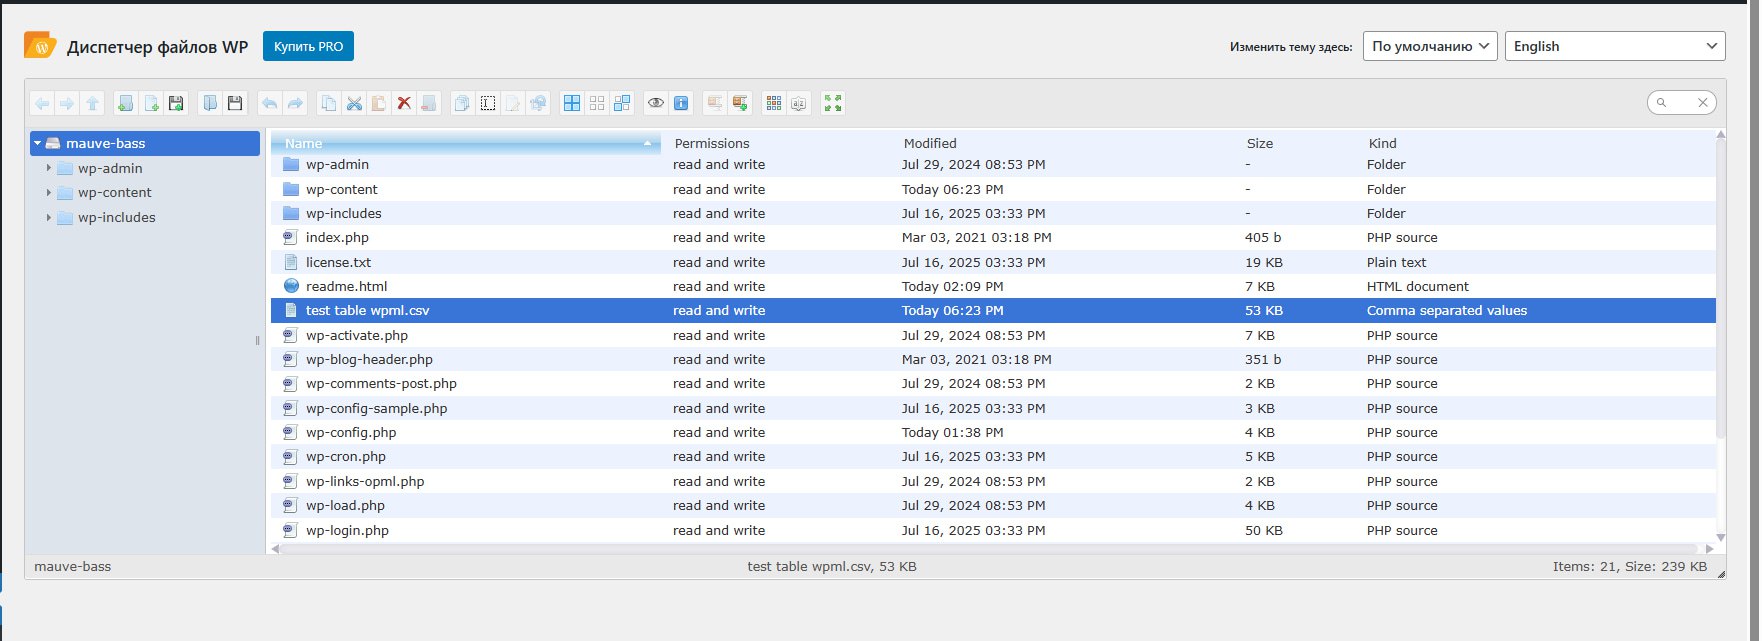Click the new folder toolbar icon
This screenshot has width=1762, height=641.
pyautogui.click(x=125, y=103)
